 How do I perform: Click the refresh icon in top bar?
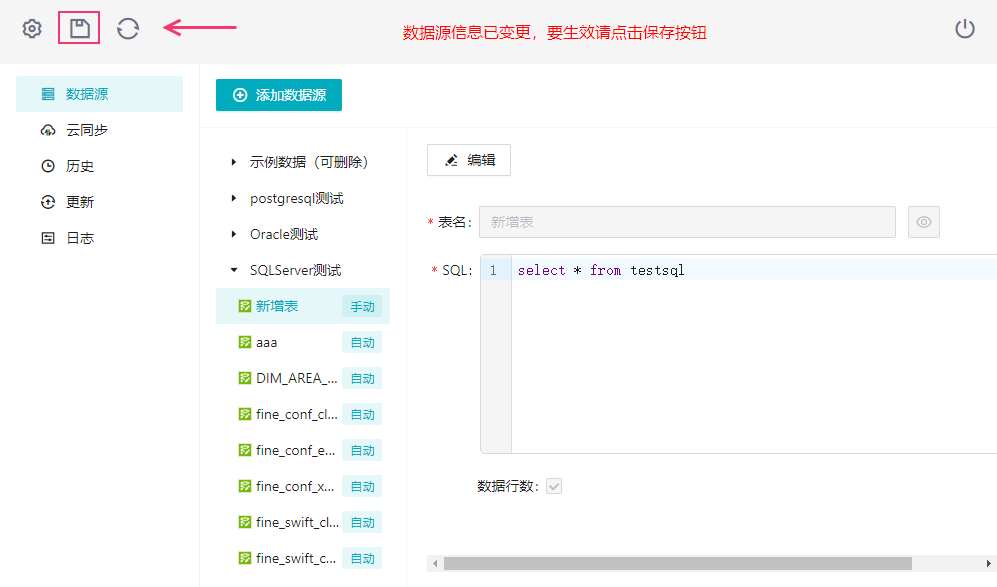(128, 29)
